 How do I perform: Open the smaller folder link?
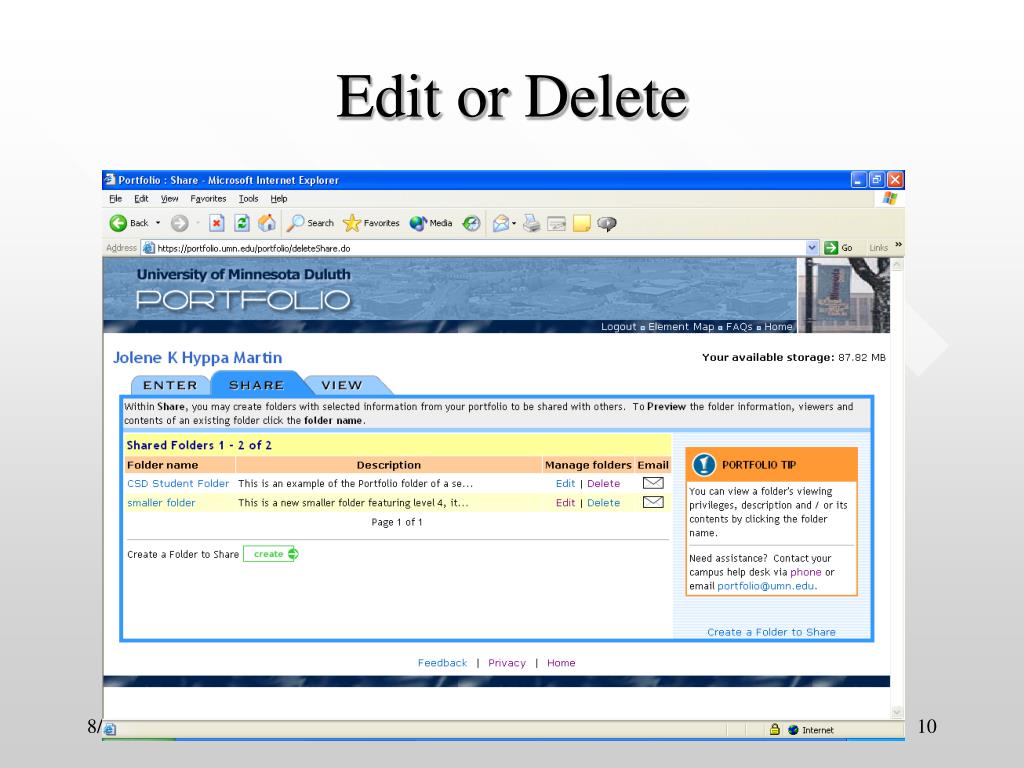[x=161, y=503]
